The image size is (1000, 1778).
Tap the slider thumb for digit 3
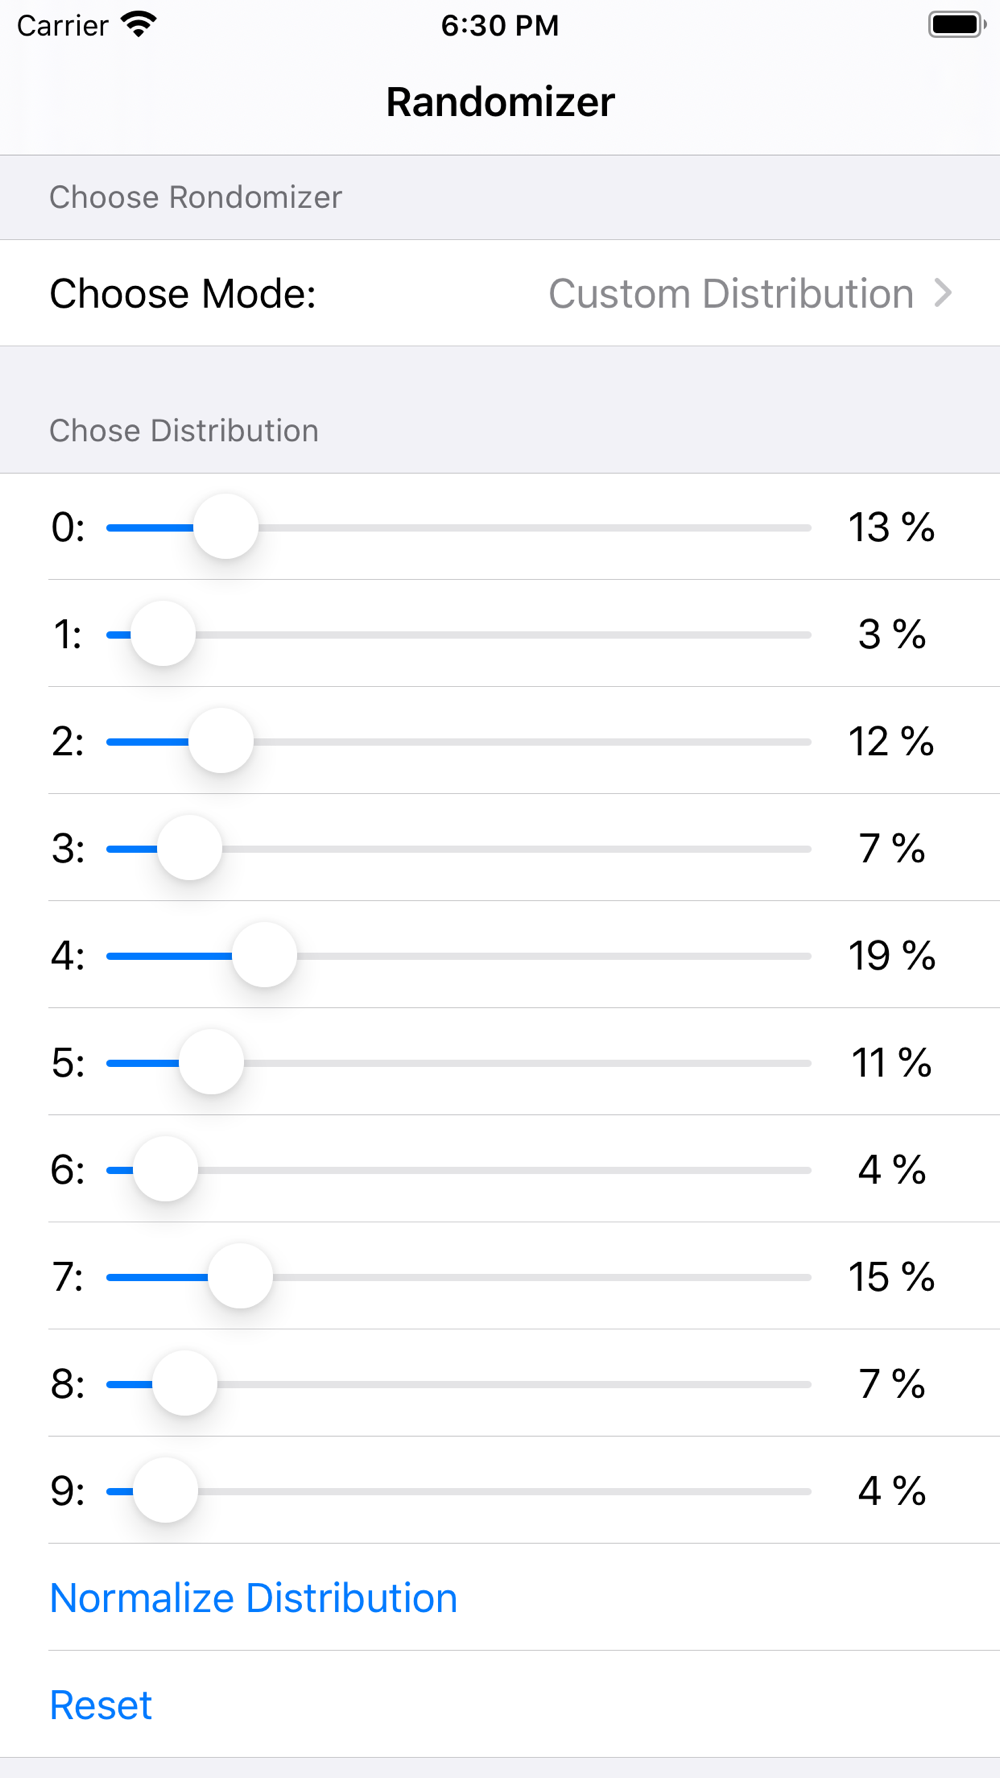click(190, 848)
